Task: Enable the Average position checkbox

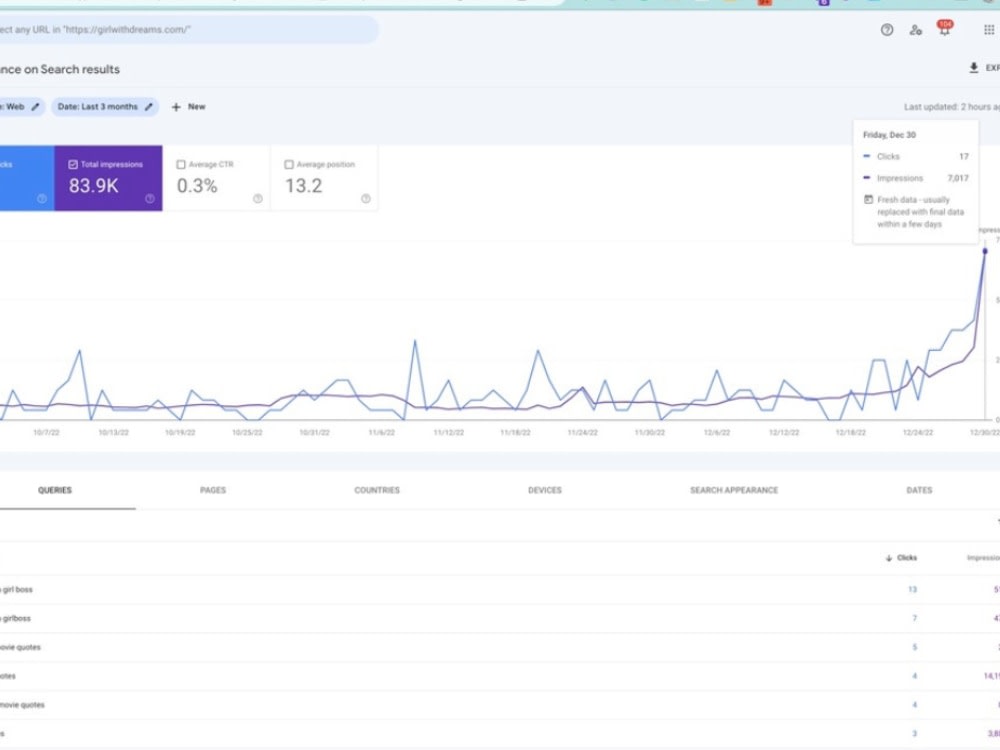Action: tap(289, 165)
